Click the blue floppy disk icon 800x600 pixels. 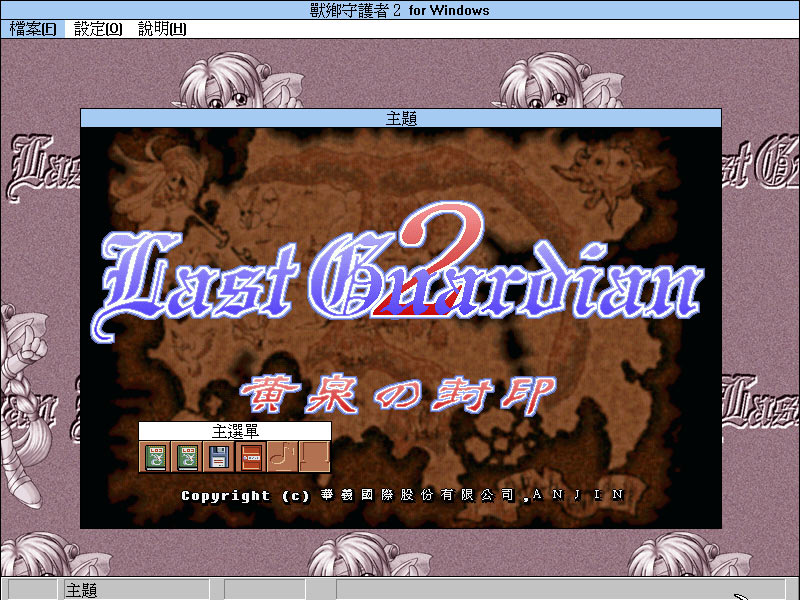[219, 457]
